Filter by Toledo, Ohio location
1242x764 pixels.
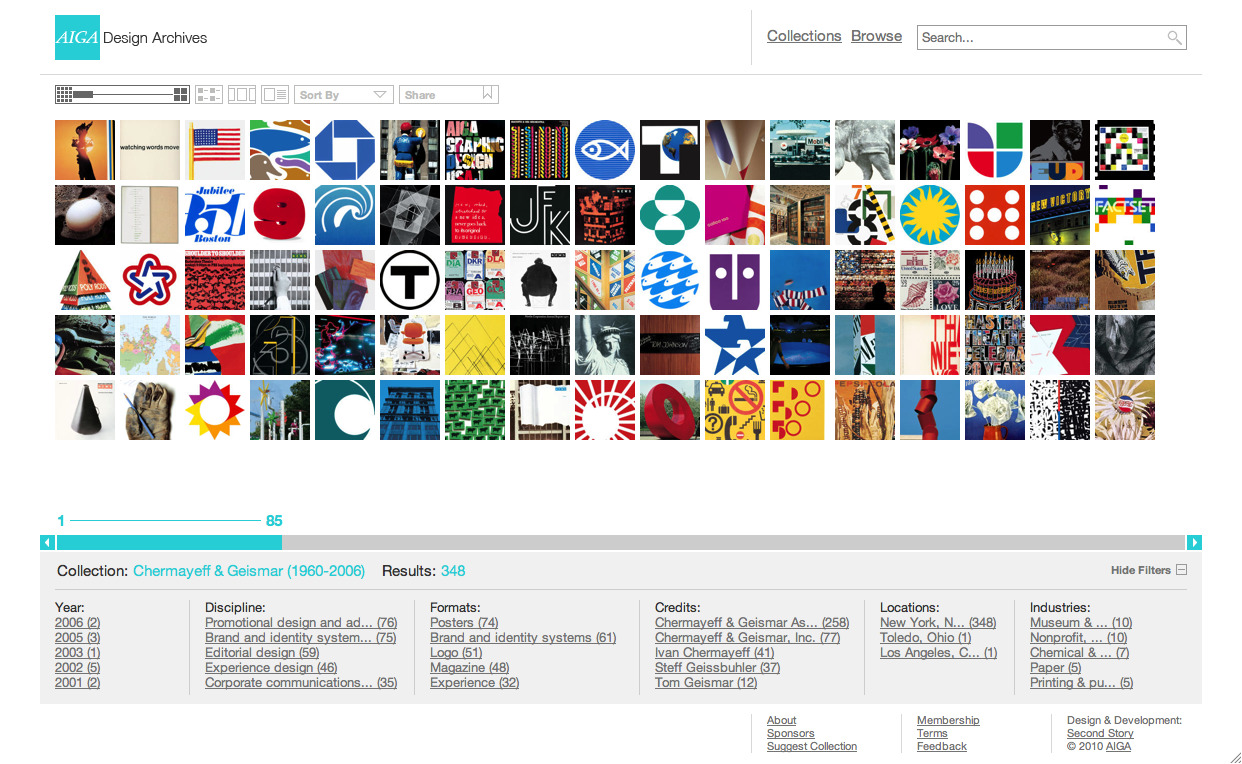(925, 638)
